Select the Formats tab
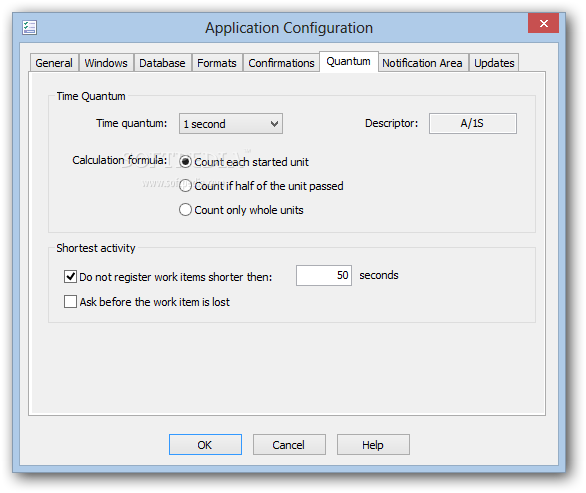The height and width of the screenshot is (493, 586). click(217, 63)
